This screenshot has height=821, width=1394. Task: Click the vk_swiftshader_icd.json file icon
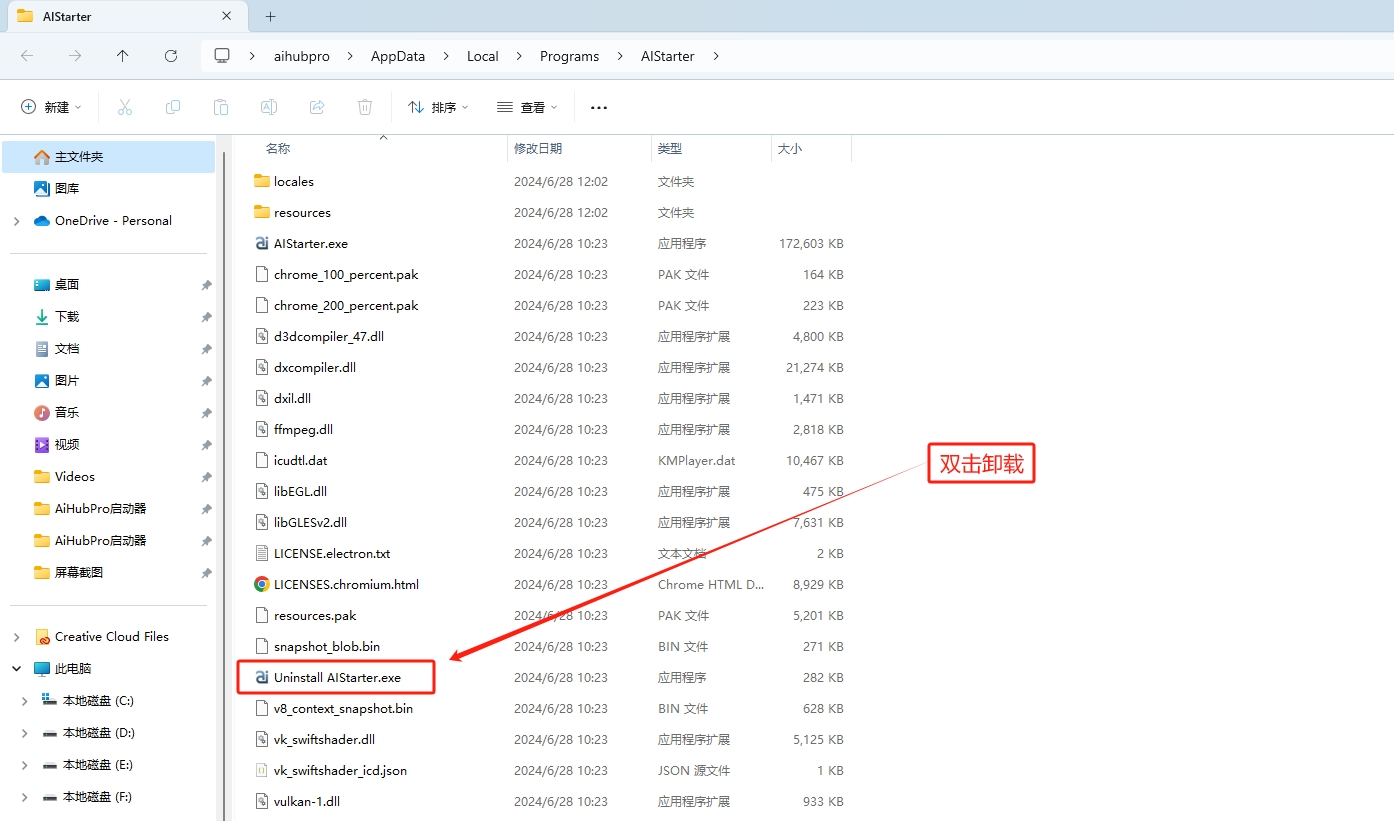pyautogui.click(x=262, y=770)
